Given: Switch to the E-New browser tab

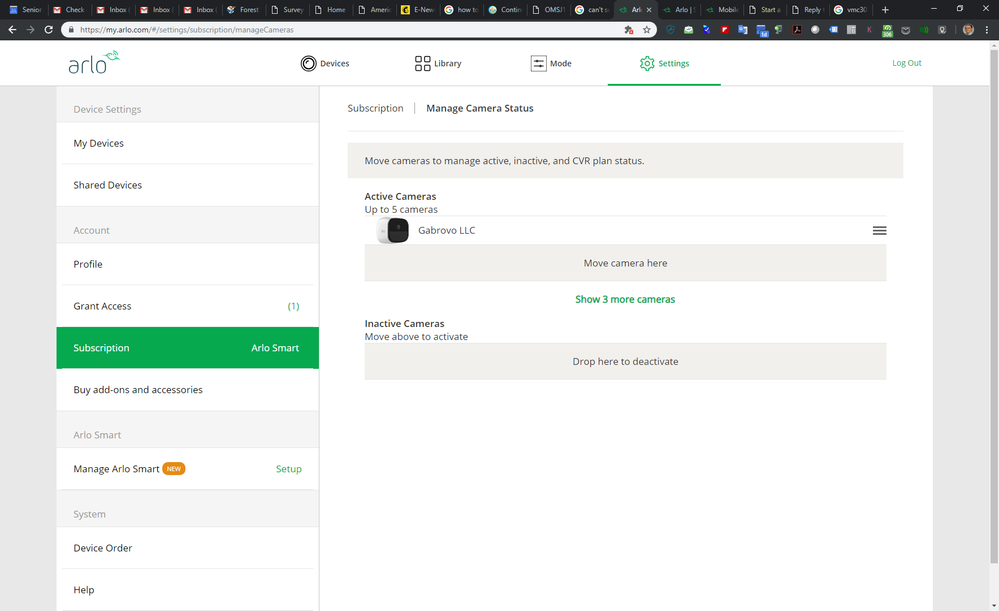Looking at the screenshot, I should coord(417,10).
